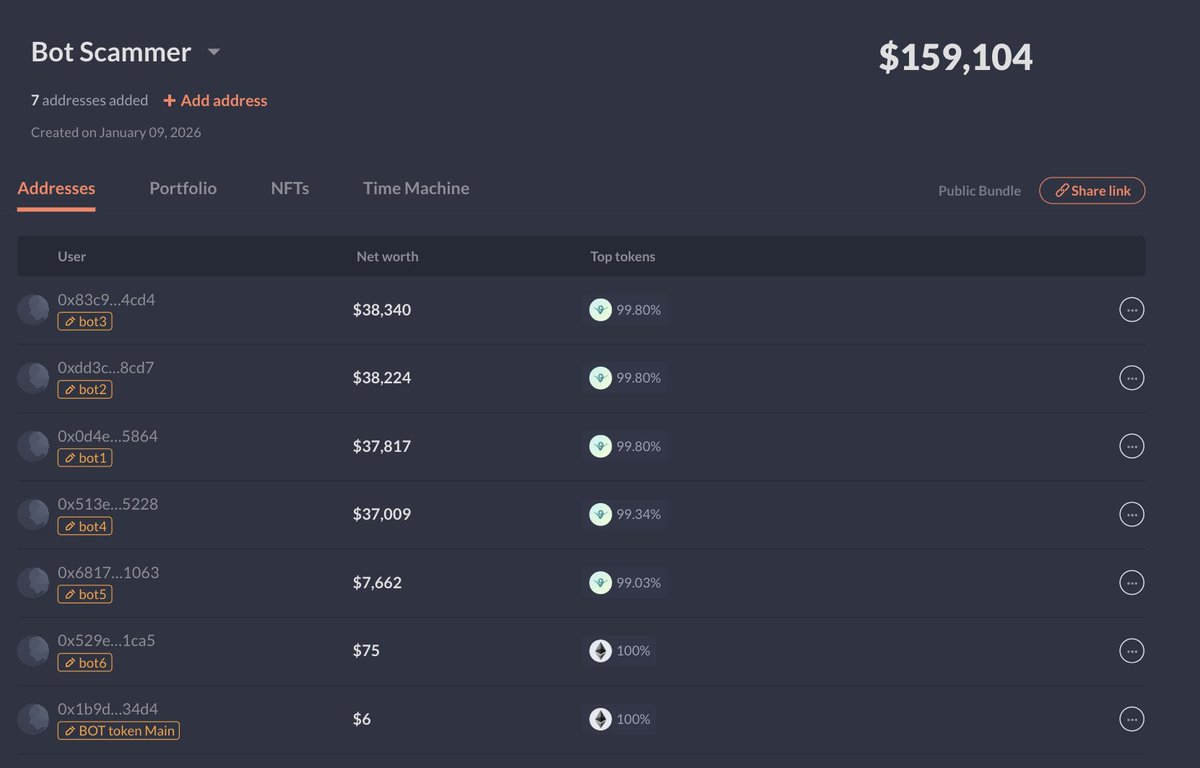Open the Bot Scammer bundle dropdown arrow

pos(213,52)
